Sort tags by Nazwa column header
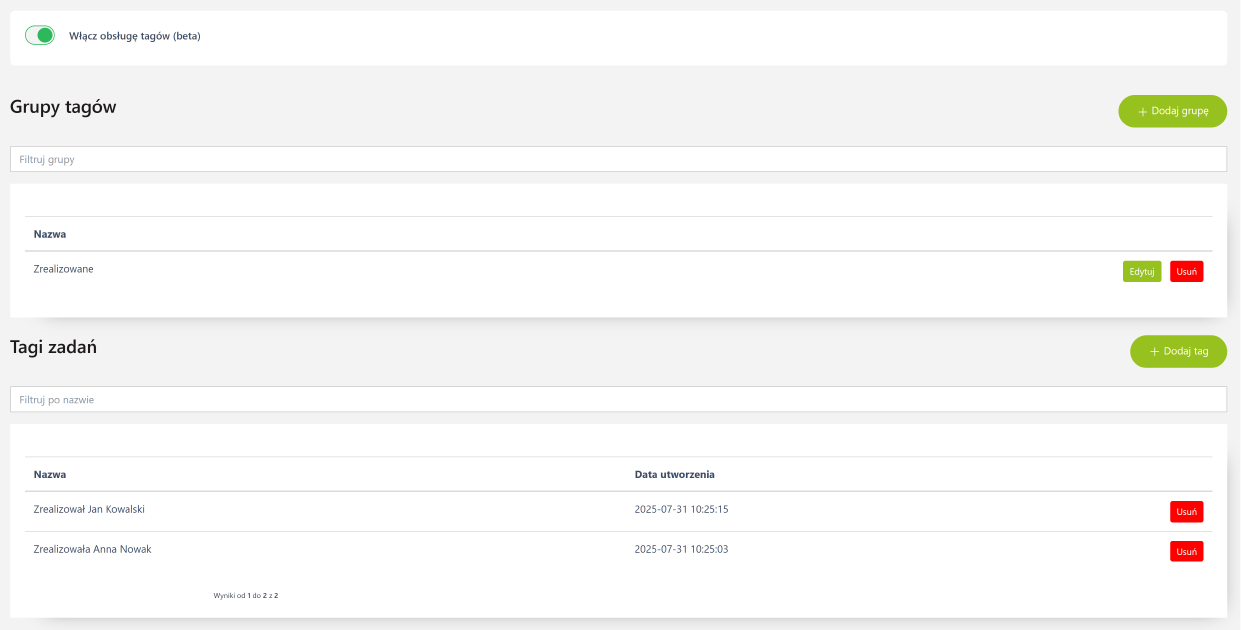The width and height of the screenshot is (1241, 630). pyautogui.click(x=50, y=474)
